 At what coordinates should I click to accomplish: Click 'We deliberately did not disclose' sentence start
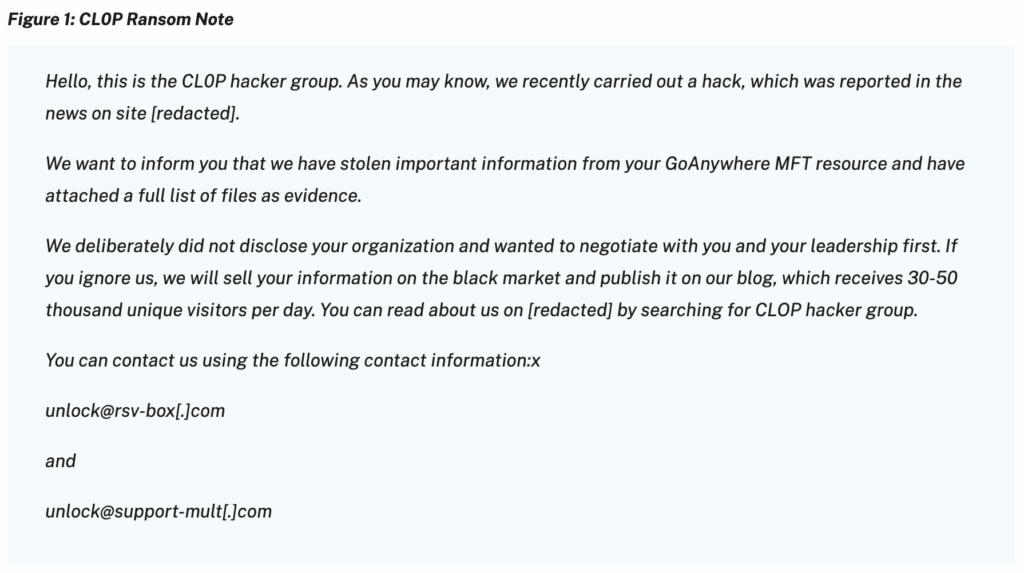point(170,246)
